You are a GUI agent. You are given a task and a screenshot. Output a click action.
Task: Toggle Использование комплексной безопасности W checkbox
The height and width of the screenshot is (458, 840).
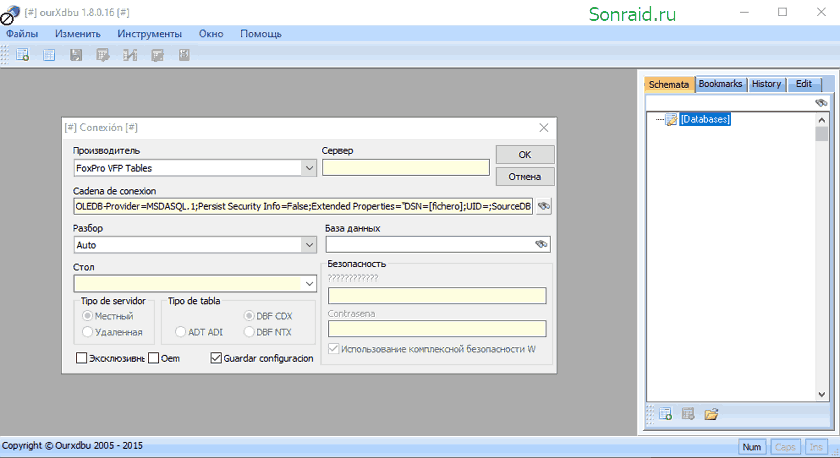(334, 349)
